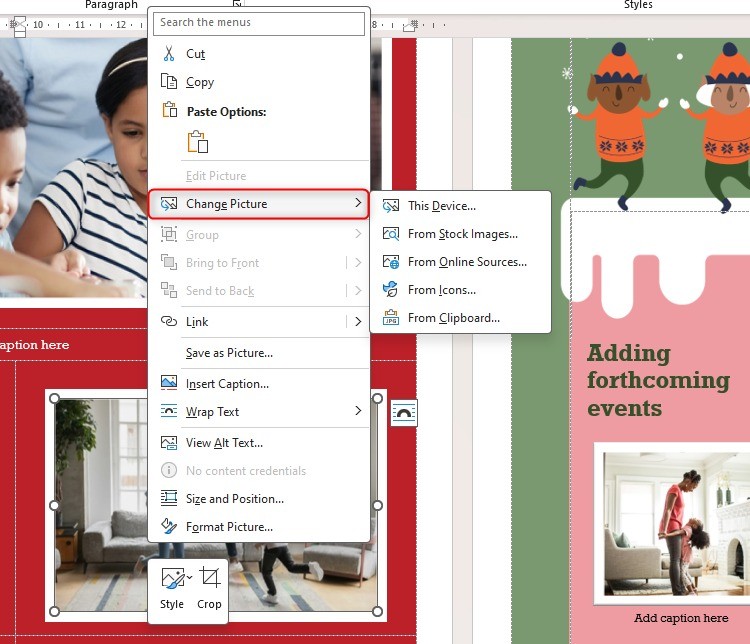Image resolution: width=750 pixels, height=644 pixels.
Task: Choose Insert Caption... menu entry
Action: pos(259,384)
